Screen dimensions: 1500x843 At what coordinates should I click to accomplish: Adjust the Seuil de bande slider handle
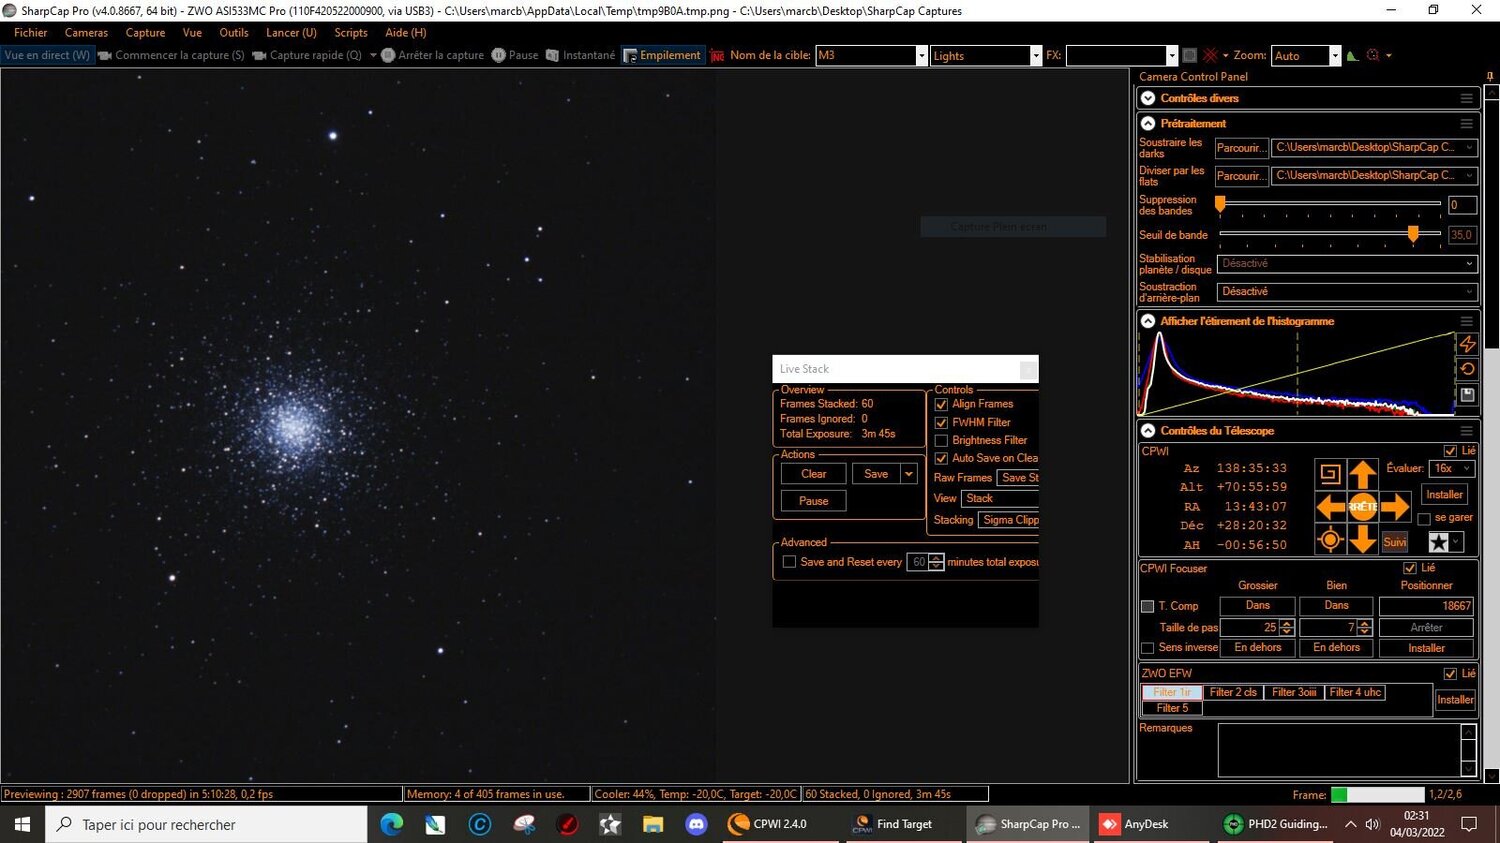pos(1413,234)
